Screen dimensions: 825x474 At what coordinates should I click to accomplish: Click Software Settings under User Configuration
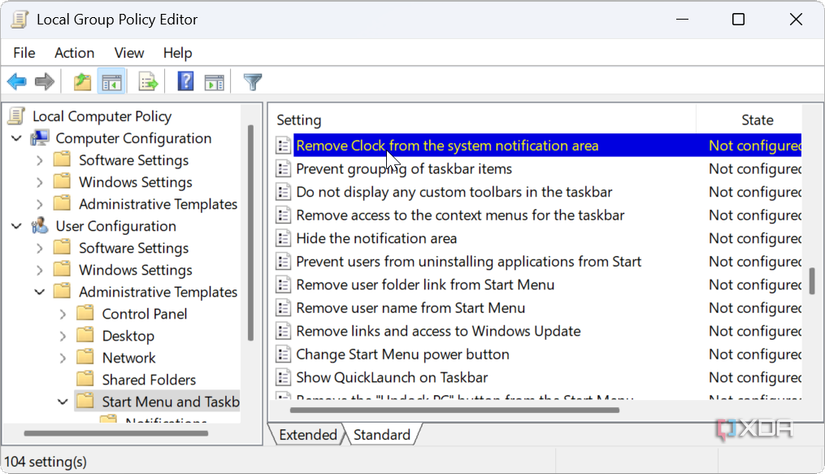134,248
